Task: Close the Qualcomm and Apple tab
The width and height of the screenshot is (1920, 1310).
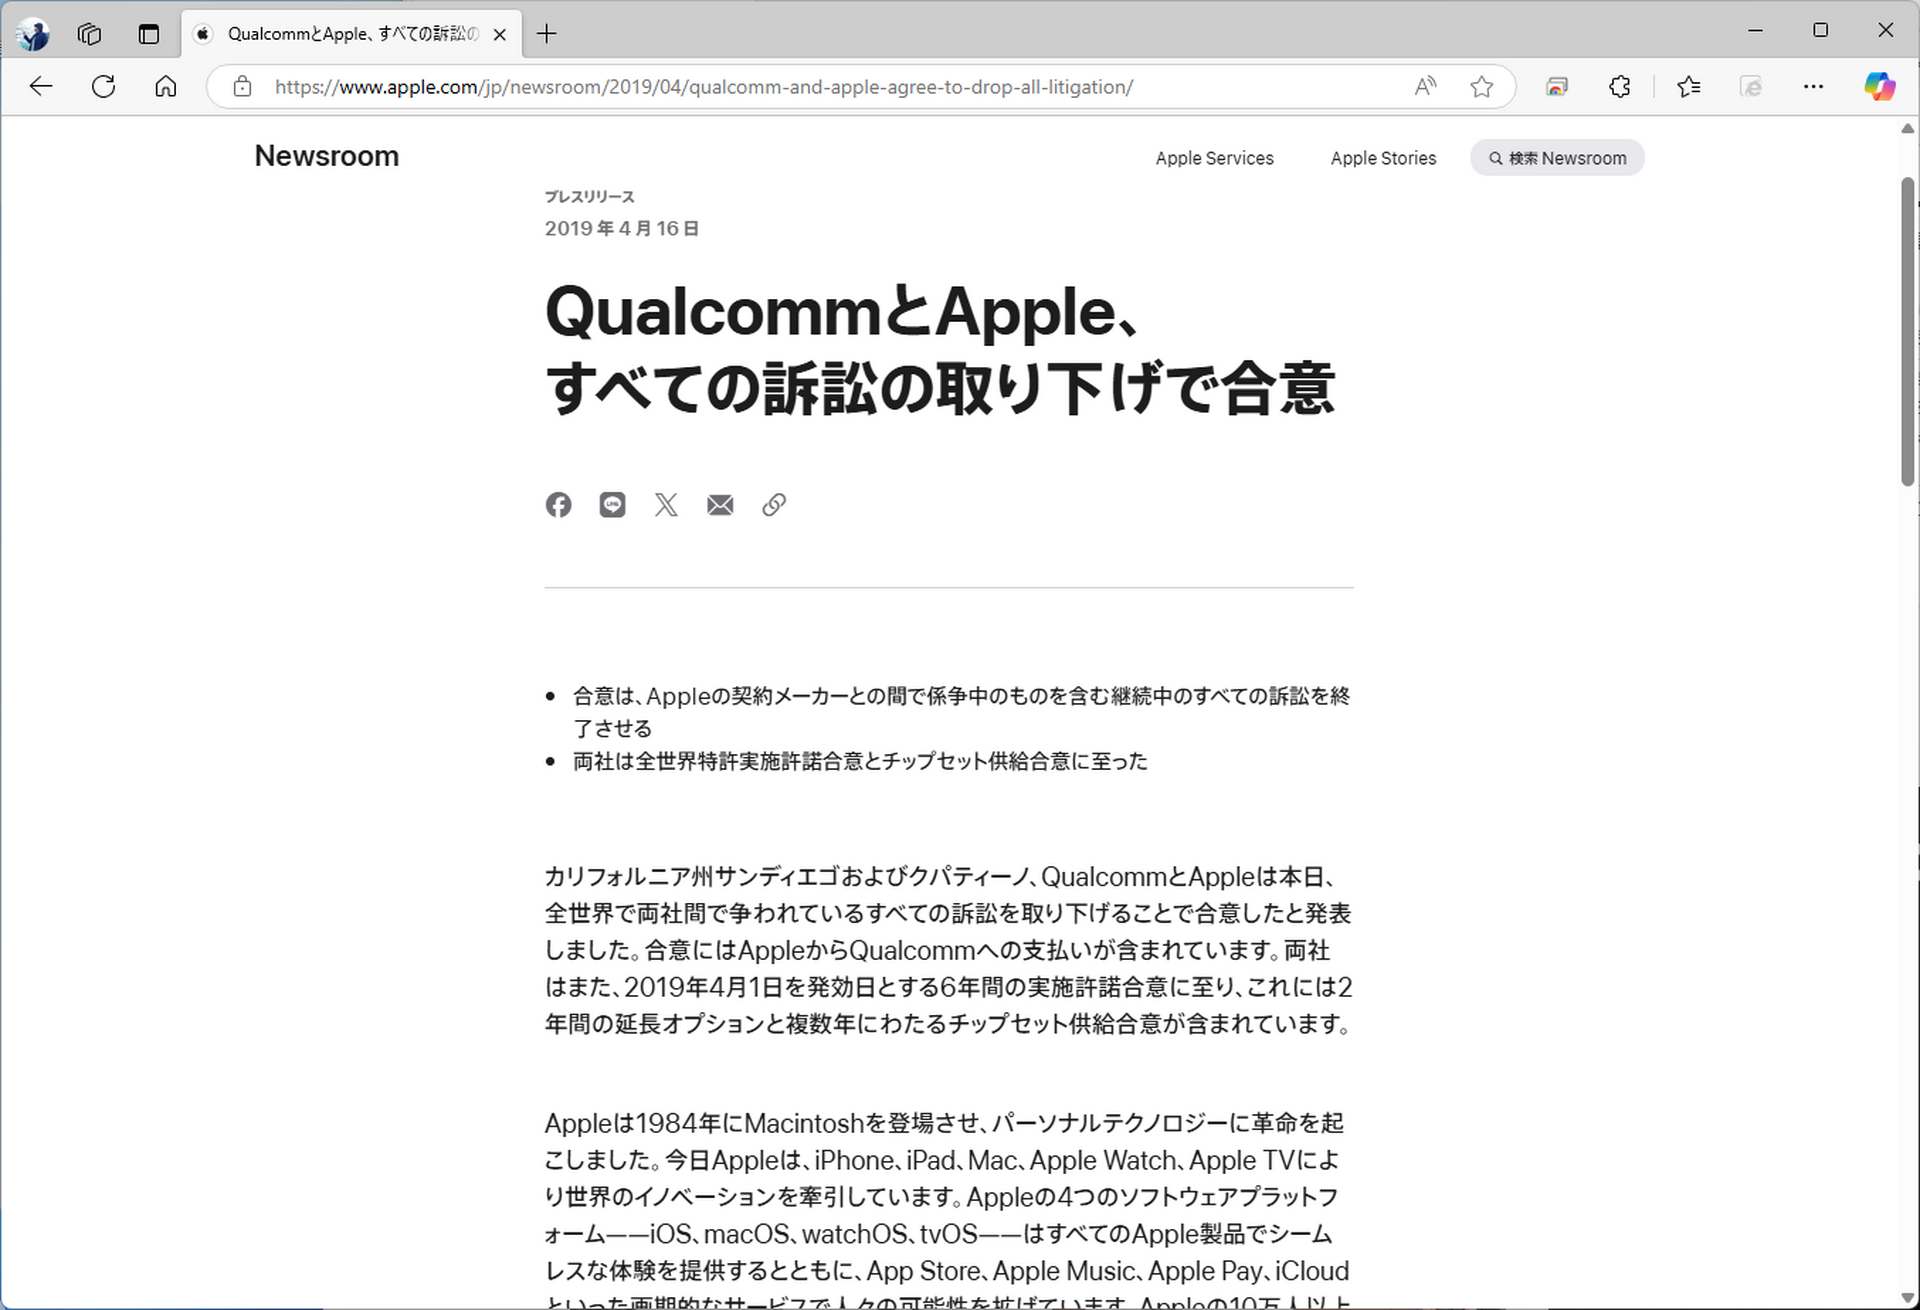Action: [500, 34]
